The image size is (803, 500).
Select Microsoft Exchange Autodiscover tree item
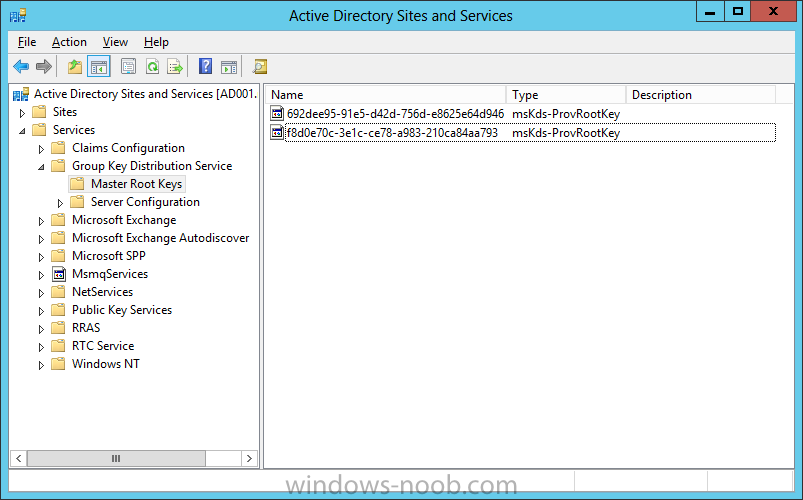pyautogui.click(x=161, y=238)
